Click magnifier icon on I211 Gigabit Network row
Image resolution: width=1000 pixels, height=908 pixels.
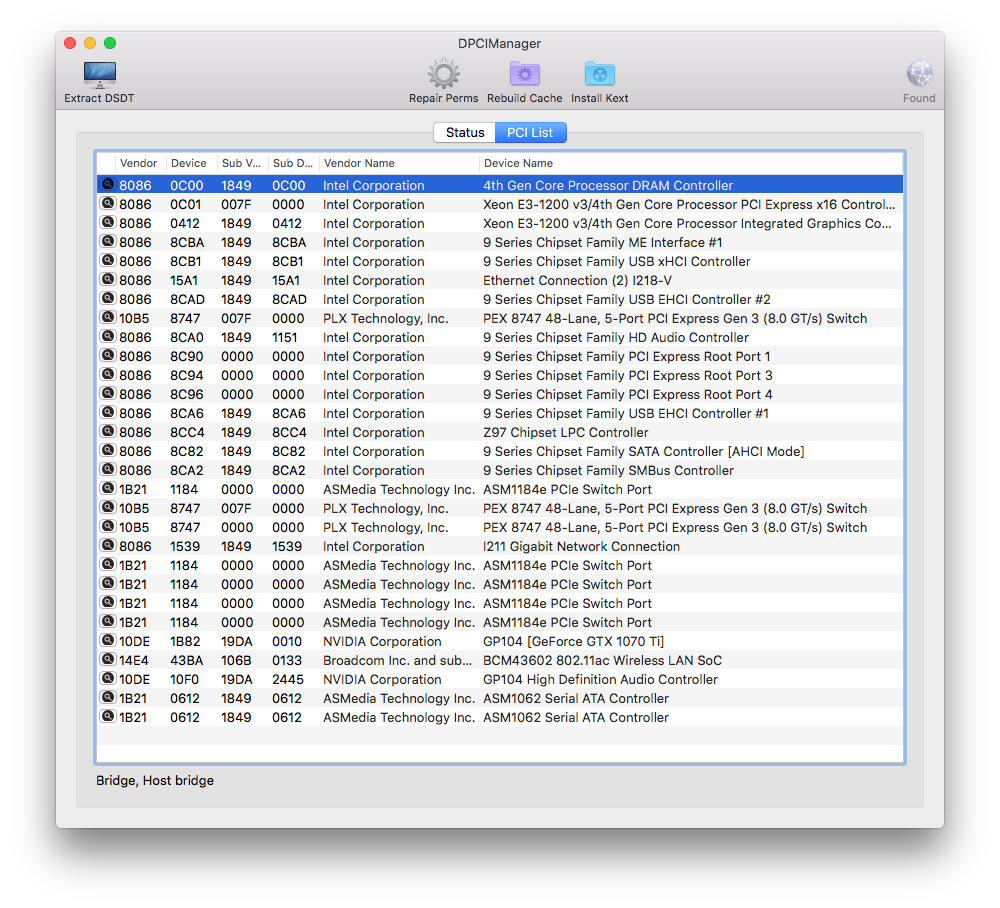pyautogui.click(x=108, y=545)
